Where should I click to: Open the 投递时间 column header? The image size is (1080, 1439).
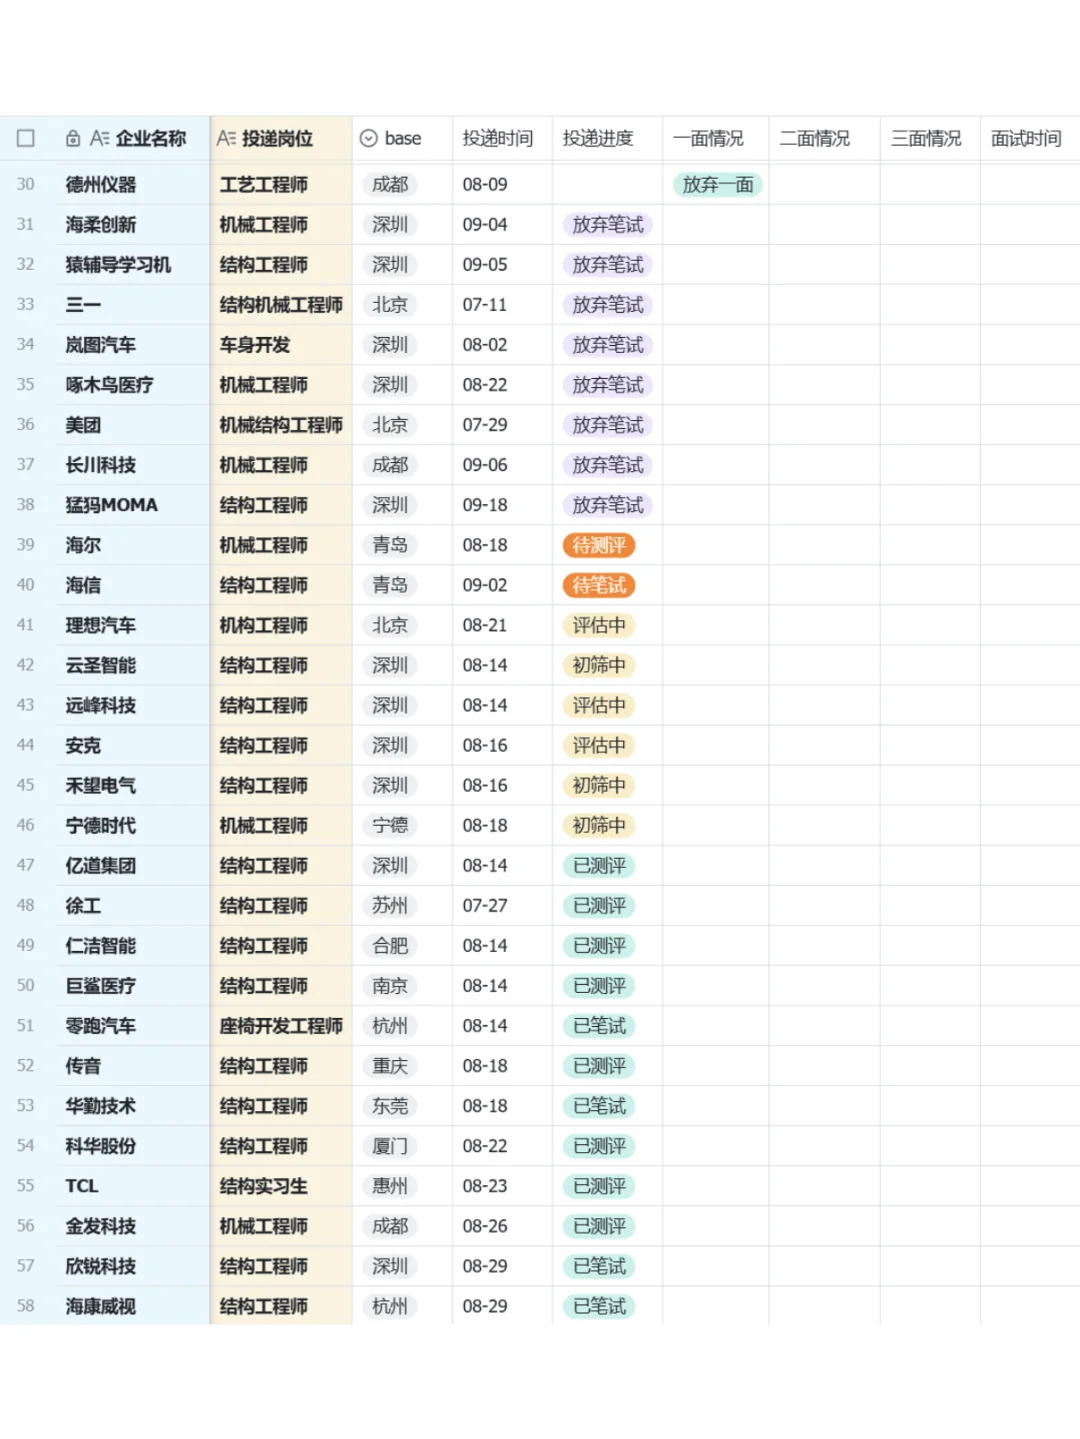(x=502, y=138)
